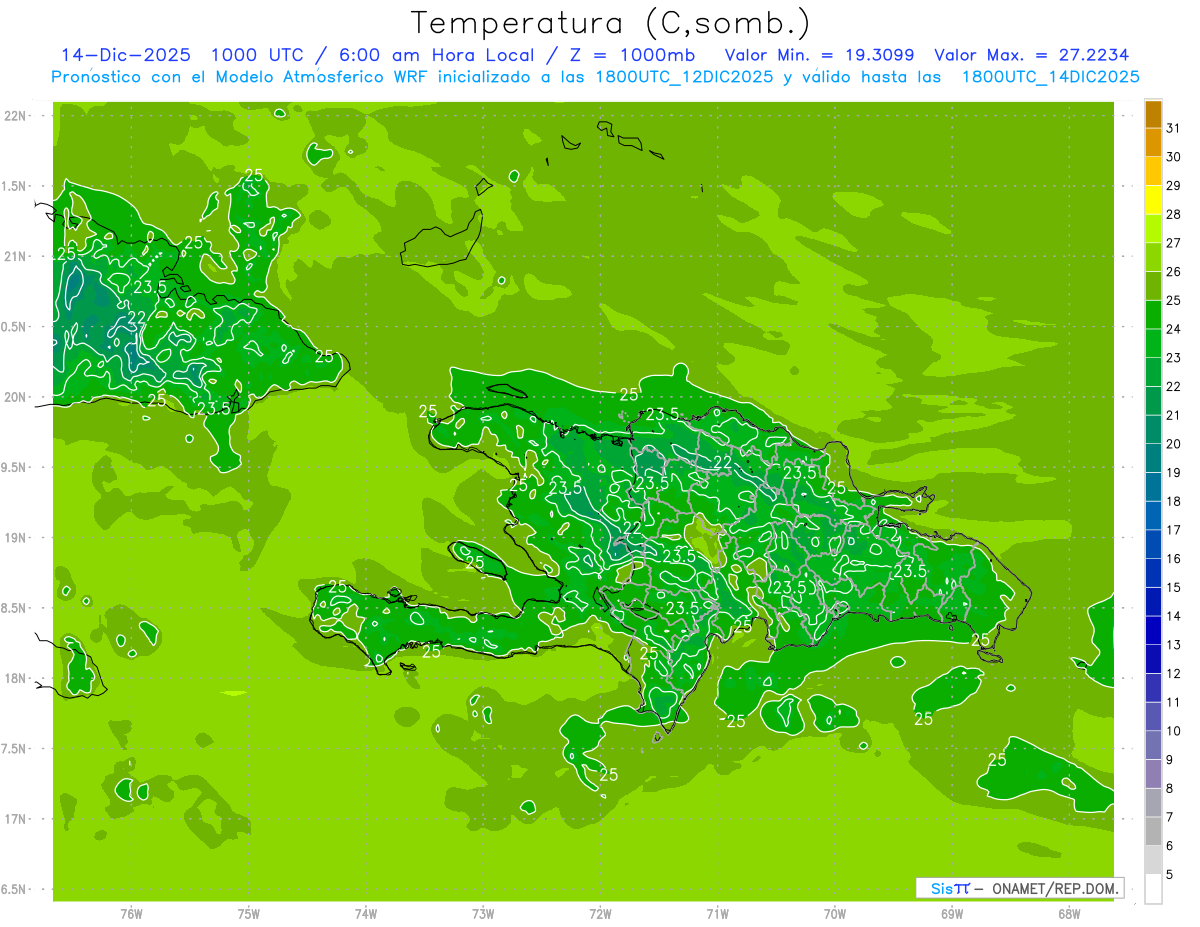Click the 'Valor Min. = 19.3099' text
Image resolution: width=1200 pixels, height=927 pixels.
click(819, 55)
